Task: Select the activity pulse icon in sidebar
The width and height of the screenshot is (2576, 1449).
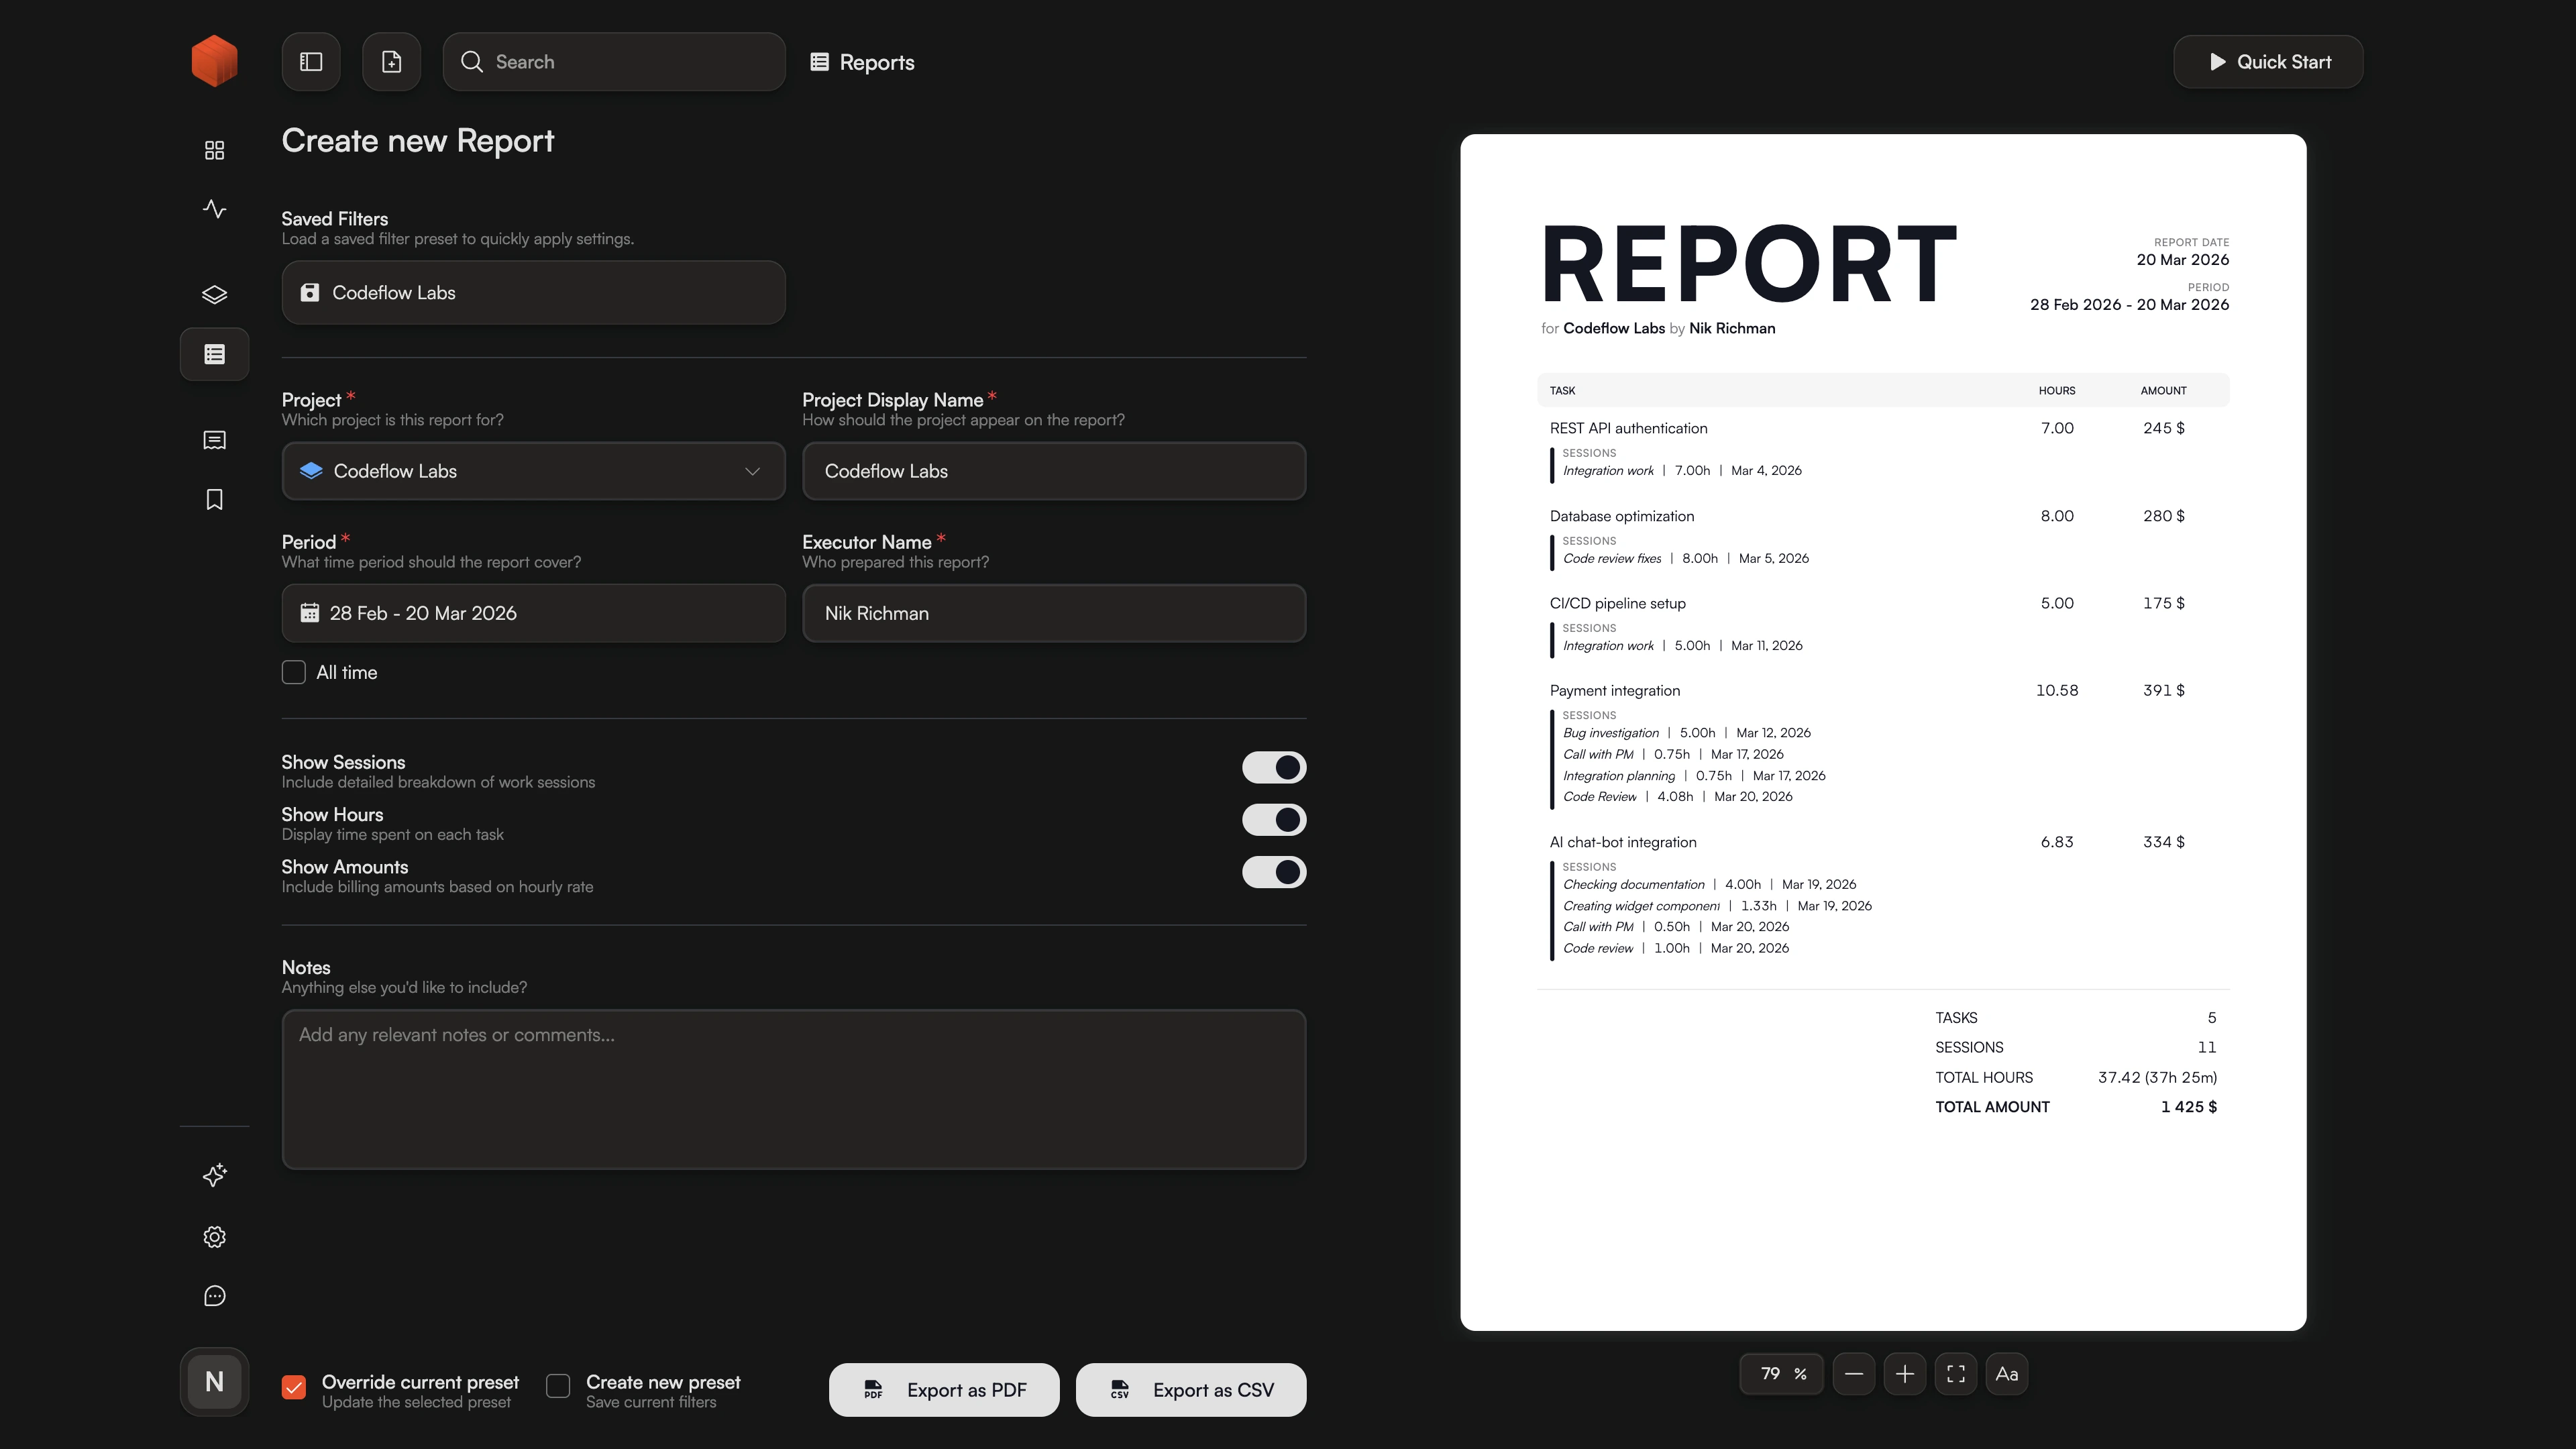Action: click(214, 209)
